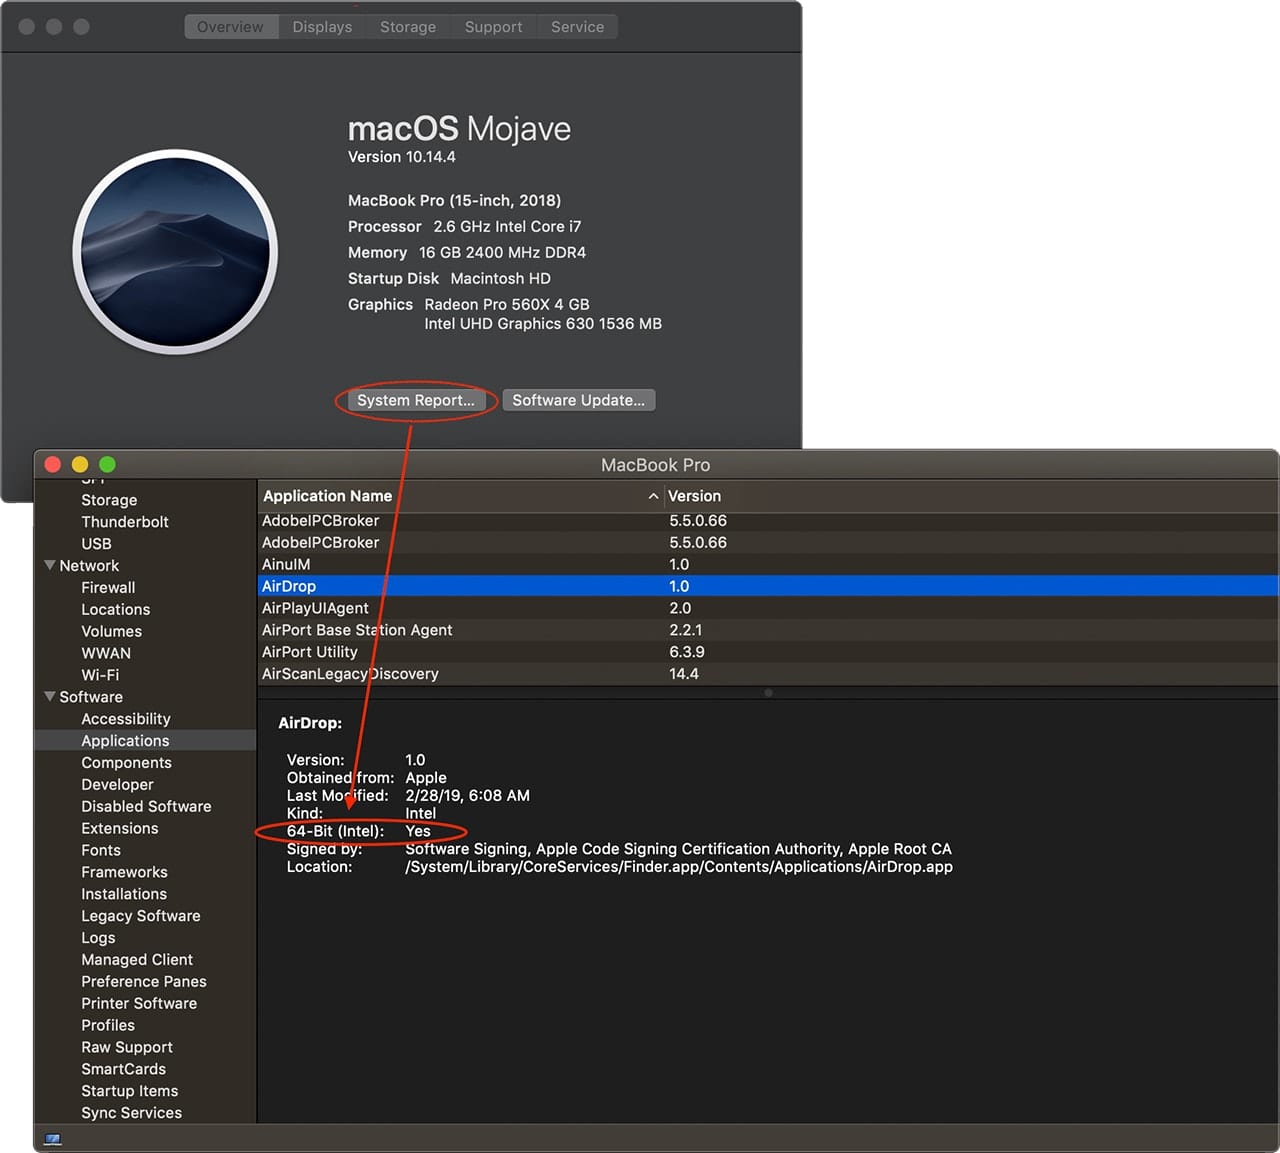1280x1153 pixels.
Task: Click the green zoom button of MacBook Pro window
Action: tap(107, 464)
